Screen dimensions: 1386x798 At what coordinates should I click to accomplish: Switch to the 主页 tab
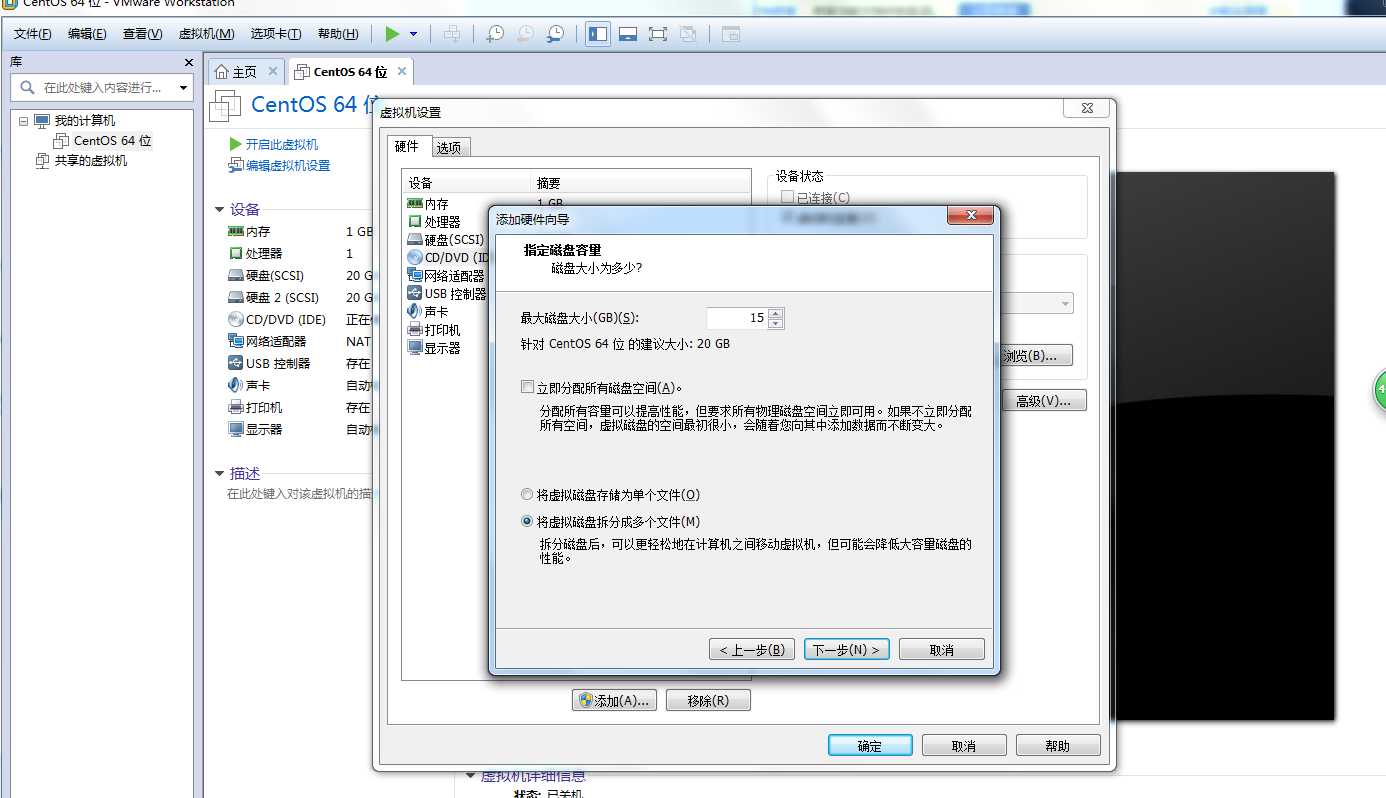point(244,72)
